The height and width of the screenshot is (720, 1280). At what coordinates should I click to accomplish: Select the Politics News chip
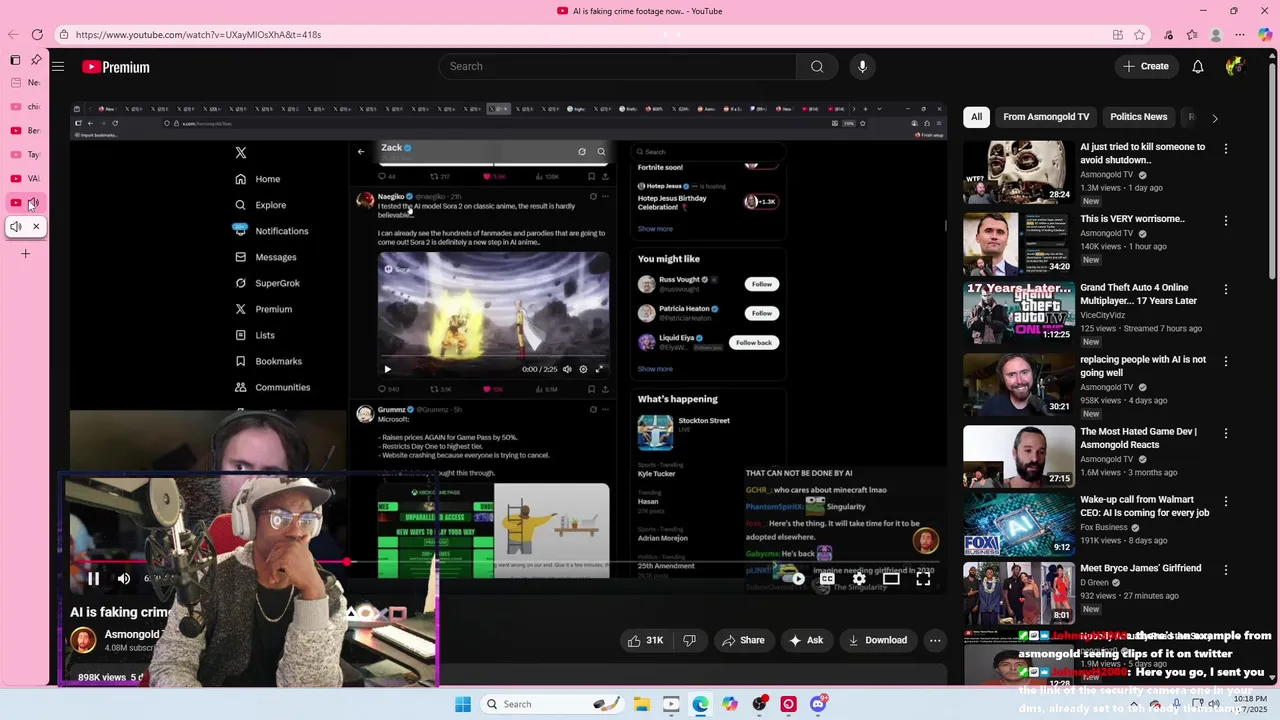[x=1138, y=117]
